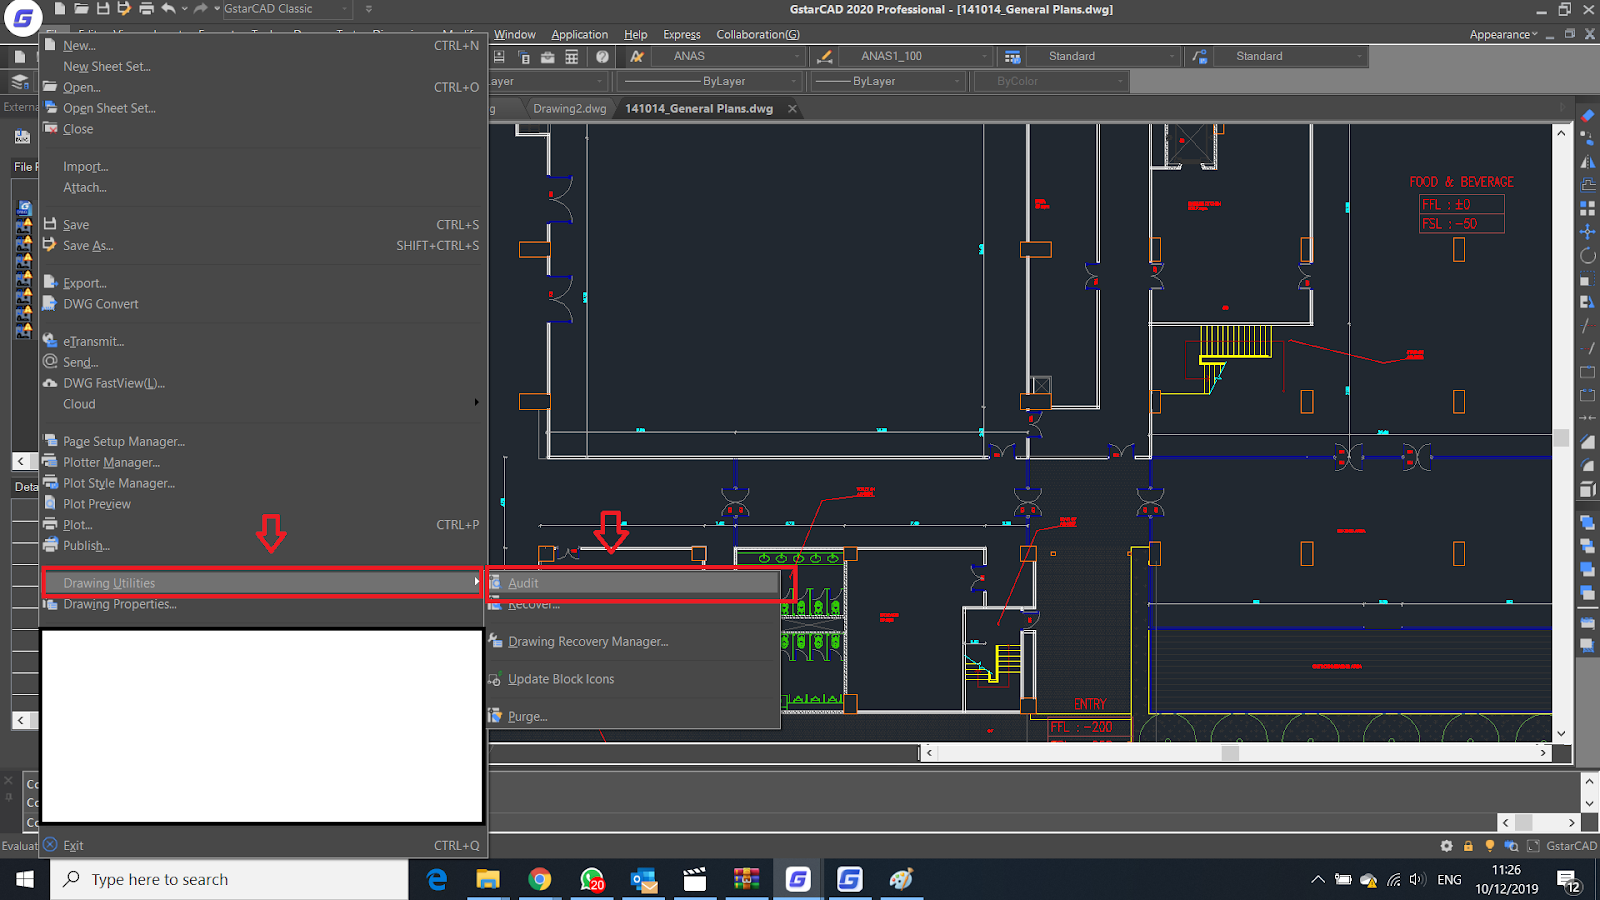The width and height of the screenshot is (1600, 900).
Task: Open GstarCAD from the taskbar
Action: tap(797, 879)
